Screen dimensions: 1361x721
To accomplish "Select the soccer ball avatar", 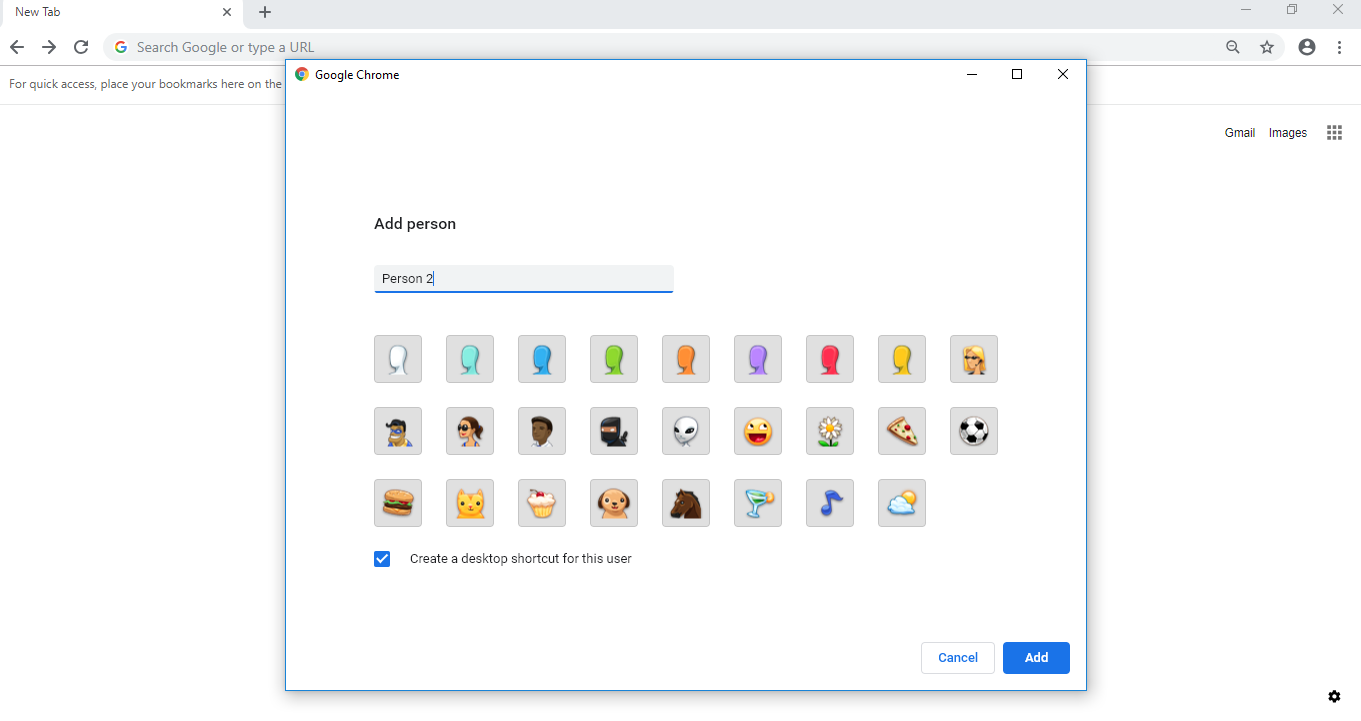I will pyautogui.click(x=974, y=431).
